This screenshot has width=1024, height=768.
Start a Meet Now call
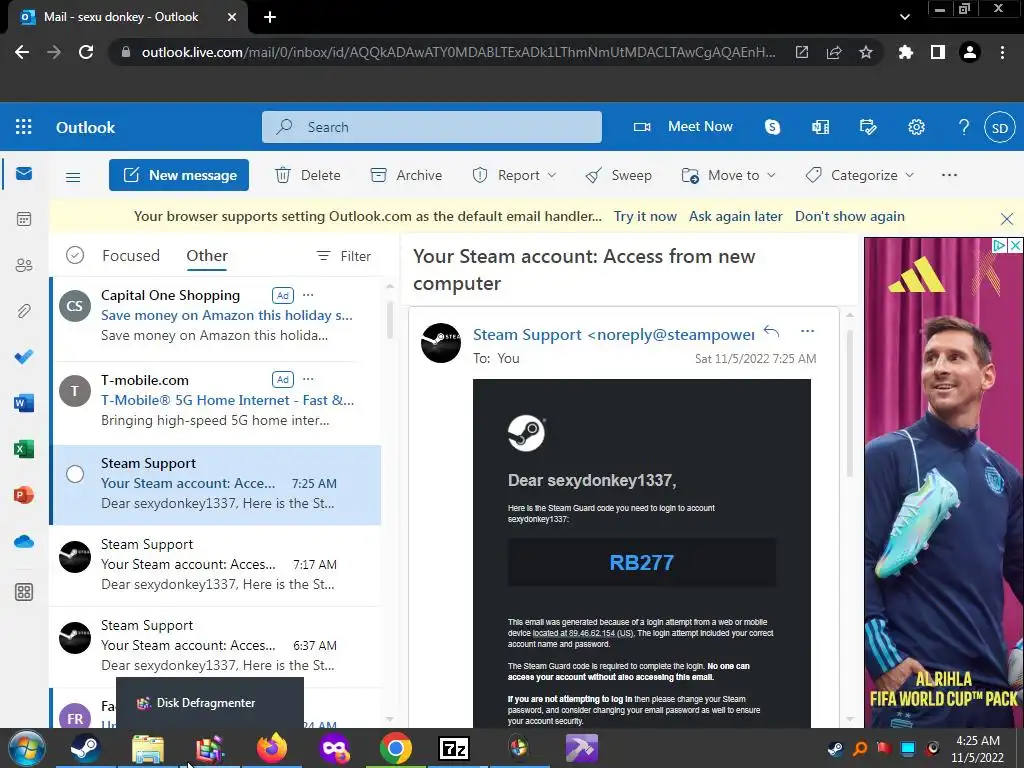pyautogui.click(x=683, y=127)
